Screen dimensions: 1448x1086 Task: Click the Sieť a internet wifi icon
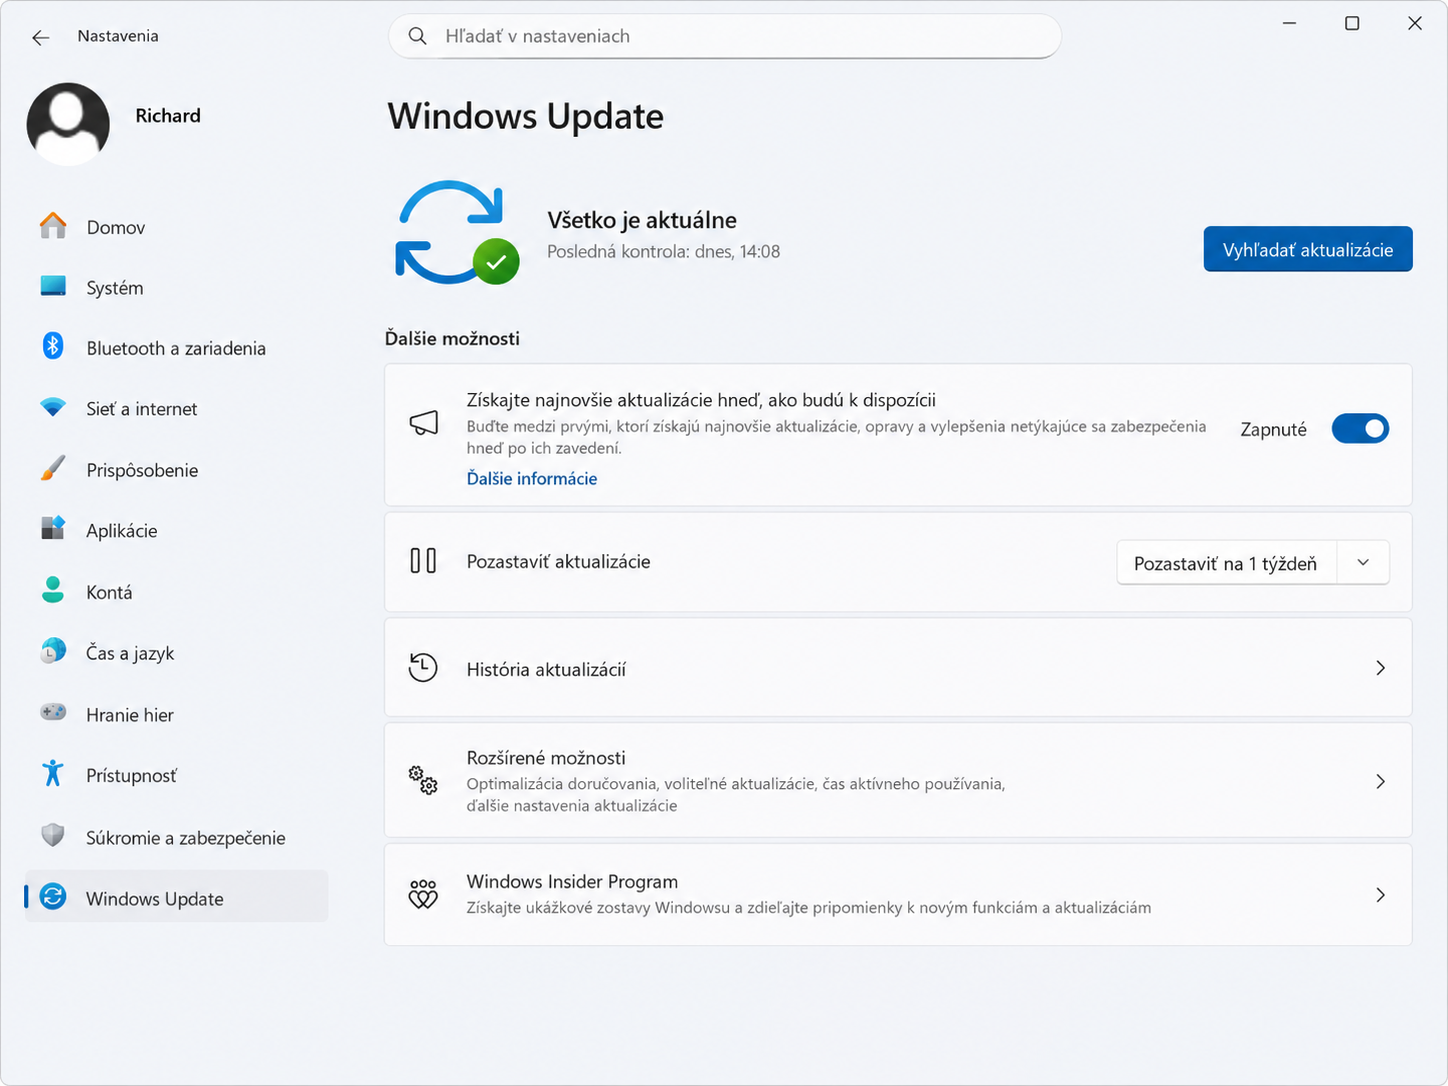click(x=53, y=407)
